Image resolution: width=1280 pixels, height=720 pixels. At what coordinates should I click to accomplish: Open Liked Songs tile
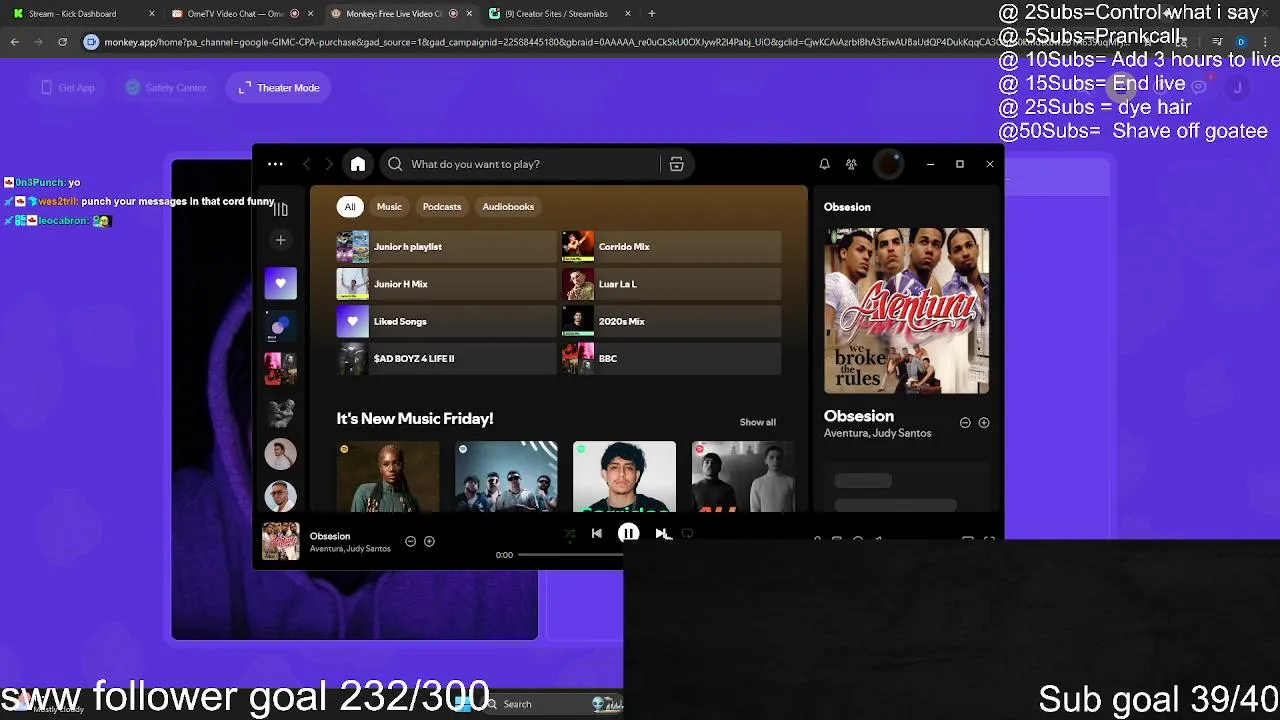click(x=446, y=321)
